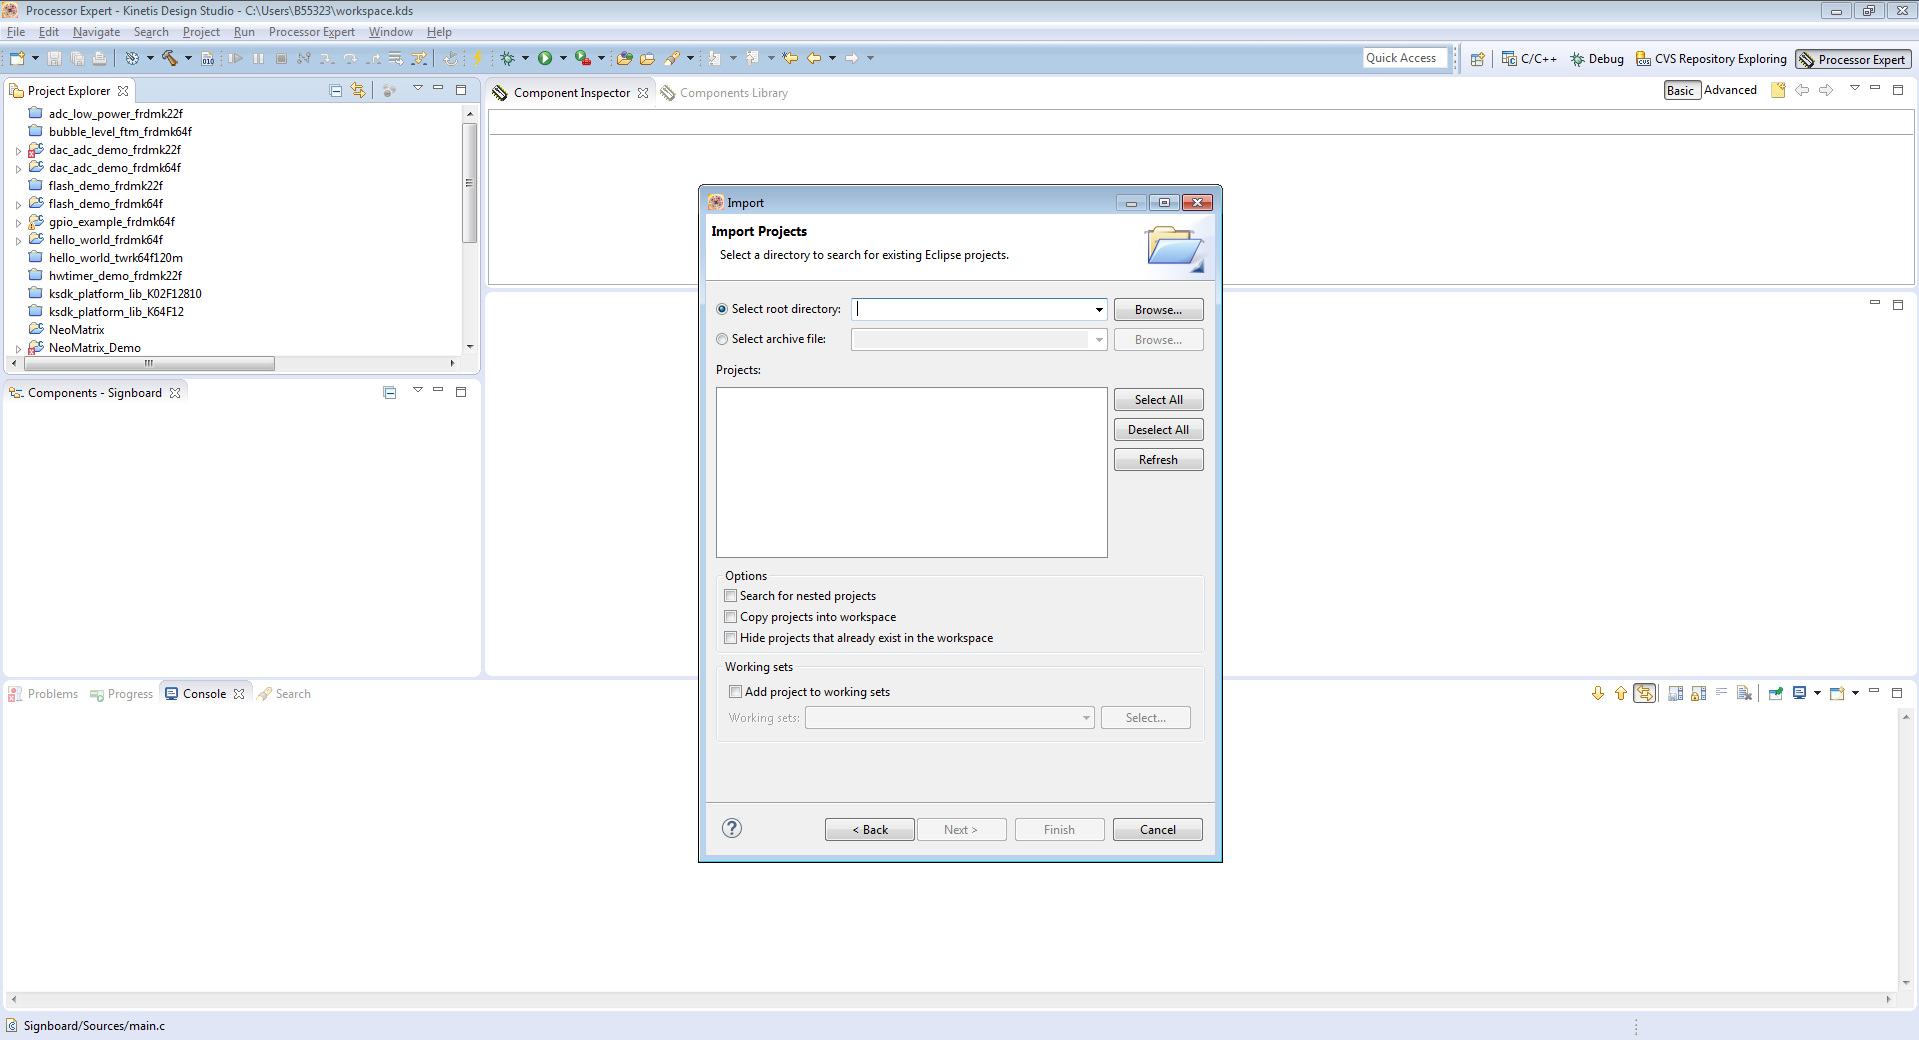Screen dimensions: 1919x1040
Task: Click Collapse All in Project Explorer
Action: (x=336, y=91)
